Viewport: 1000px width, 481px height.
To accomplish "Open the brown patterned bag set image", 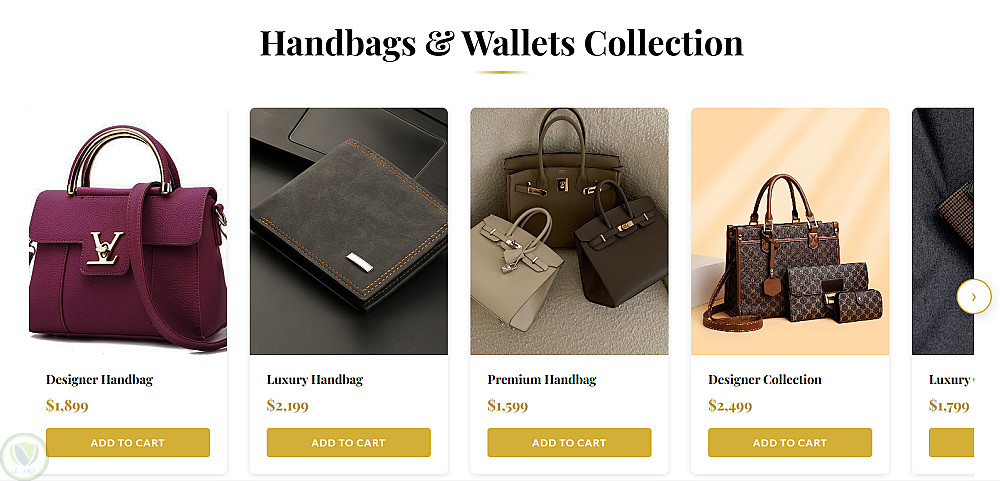I will (790, 231).
